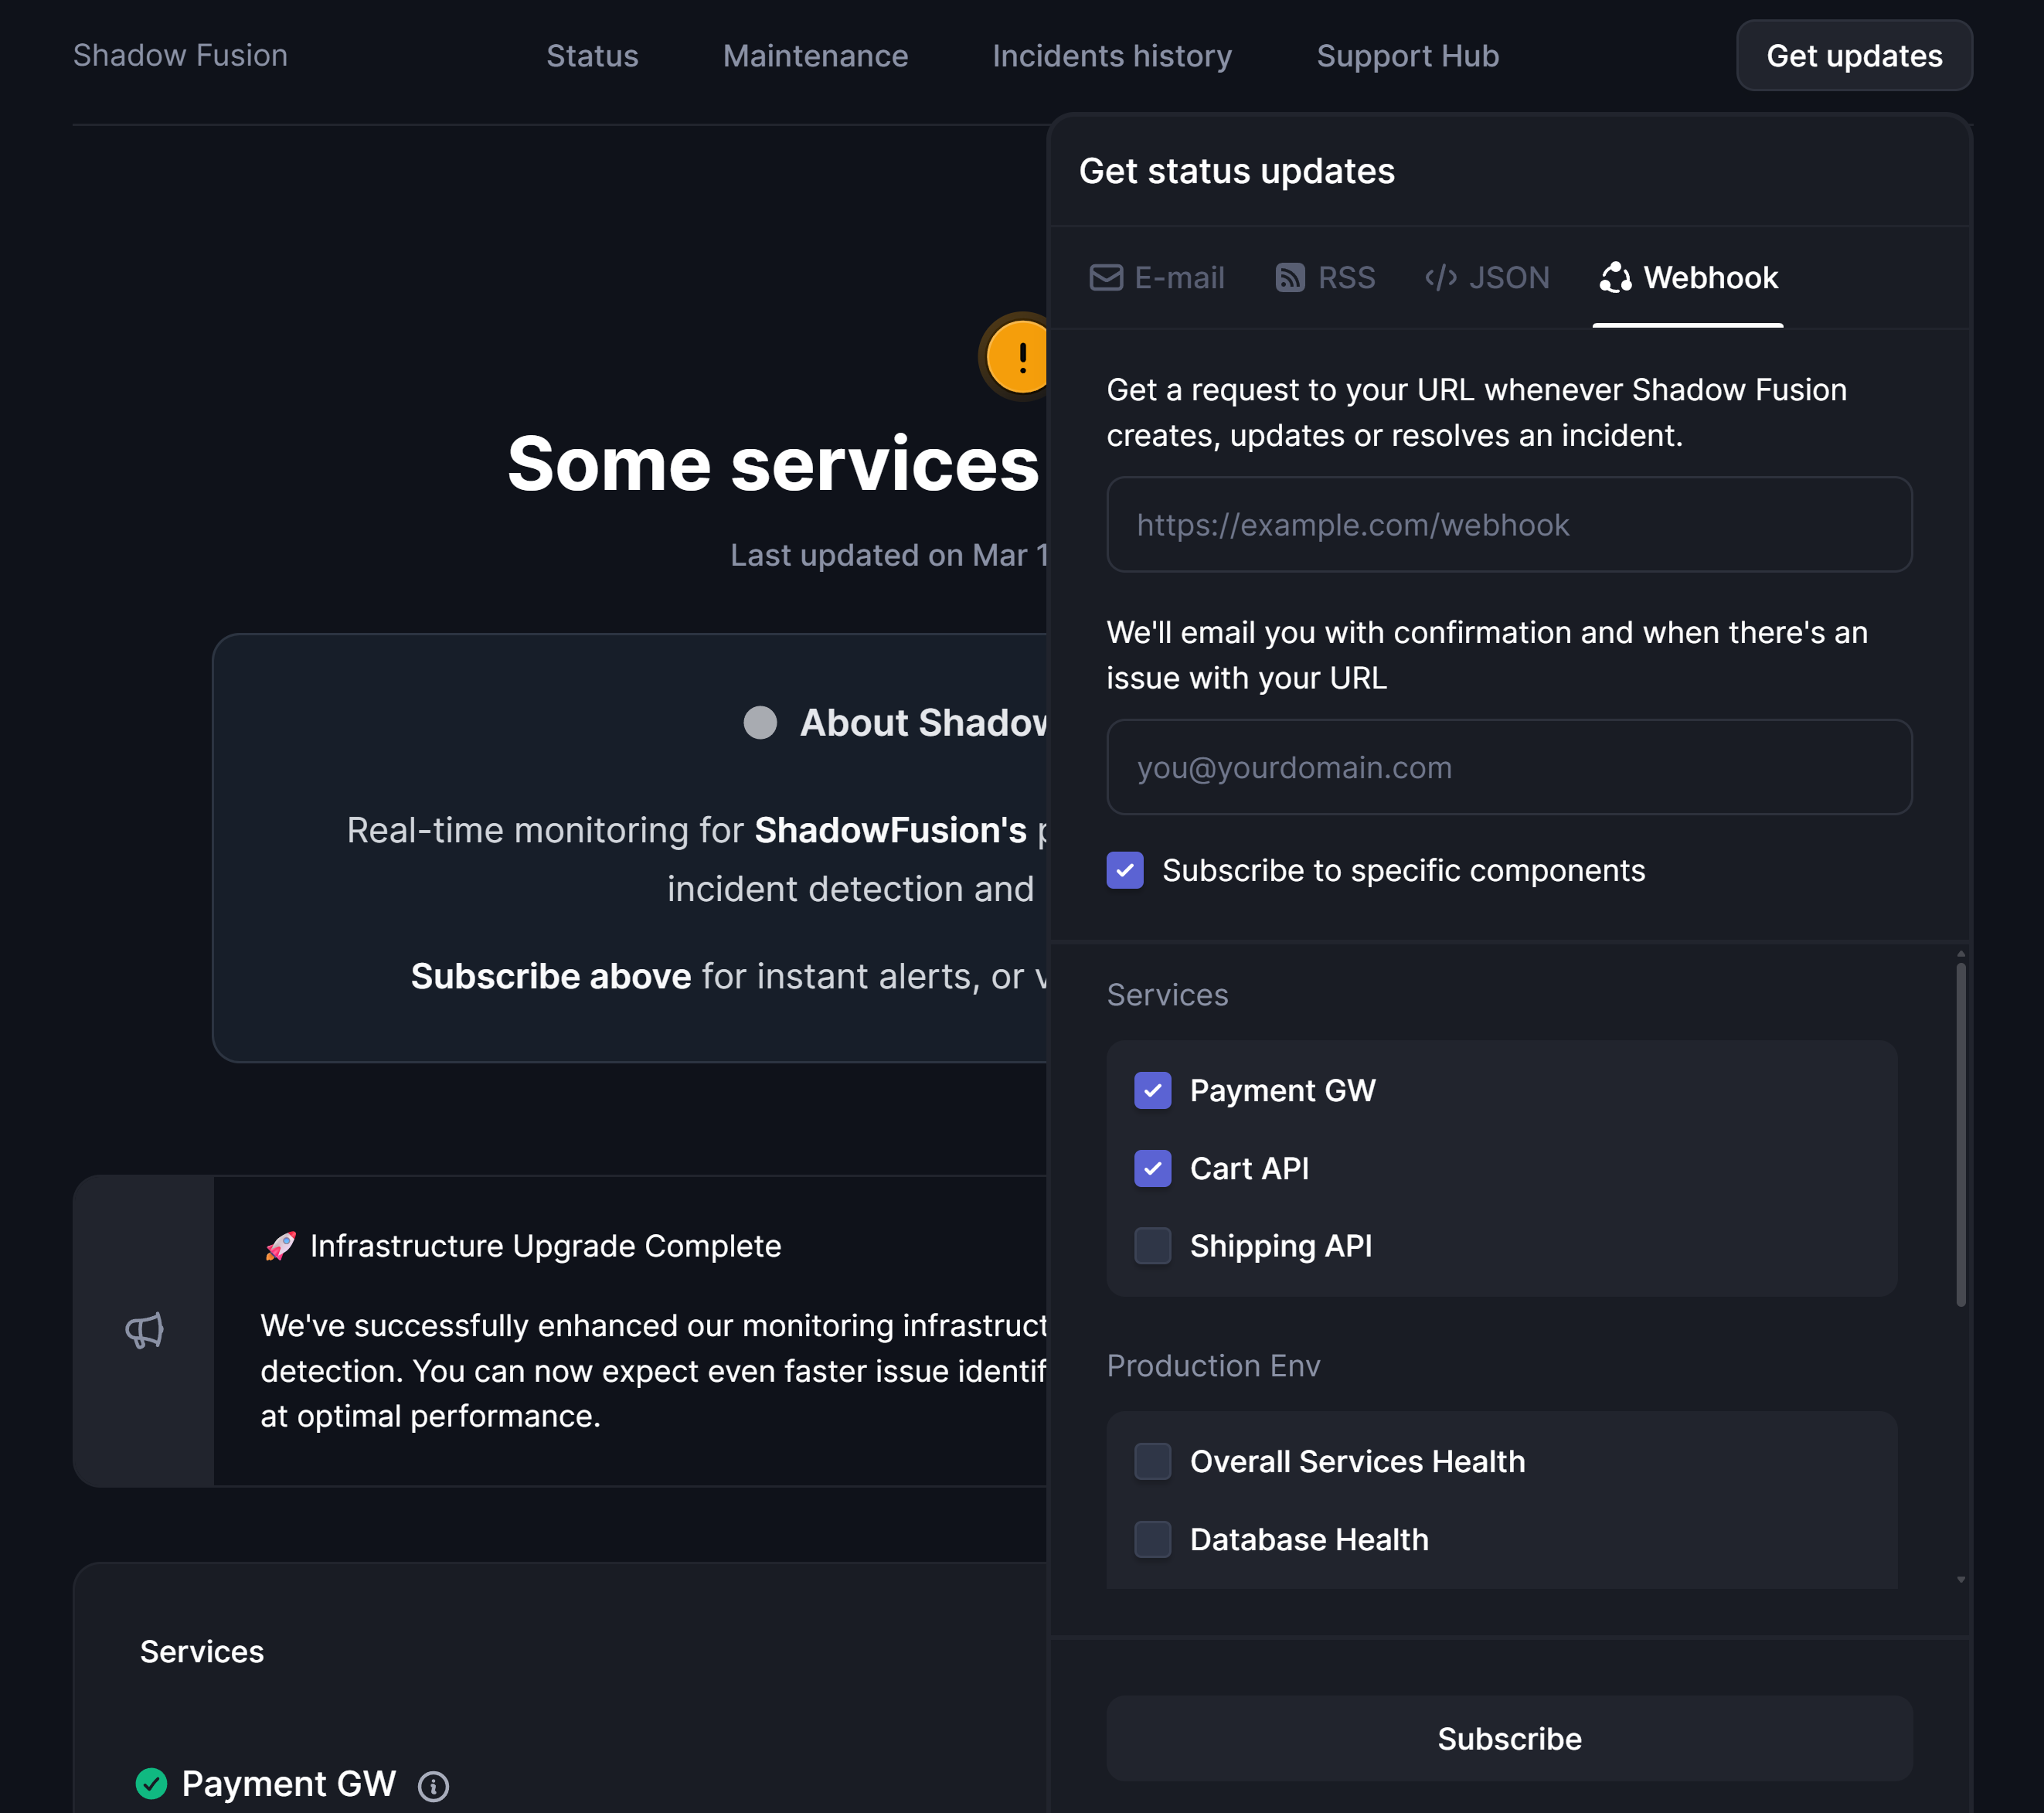Click the rocket emoji in Infrastructure Upgrade Complete

pos(281,1245)
